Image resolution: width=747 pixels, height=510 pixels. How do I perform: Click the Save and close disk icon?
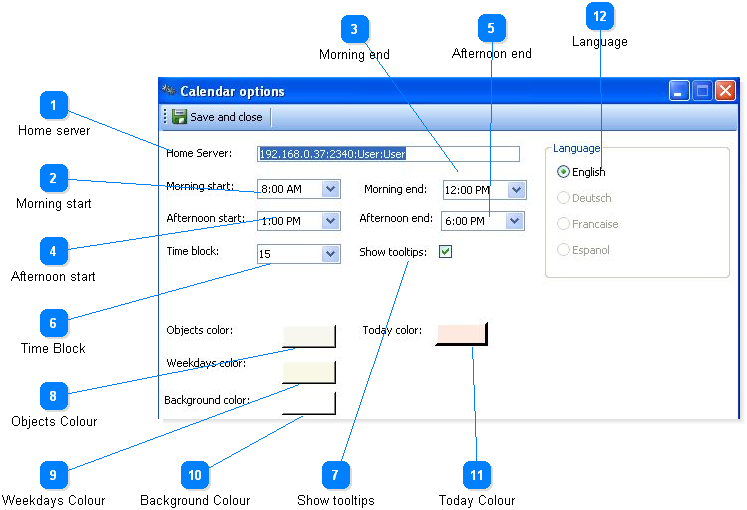[179, 117]
